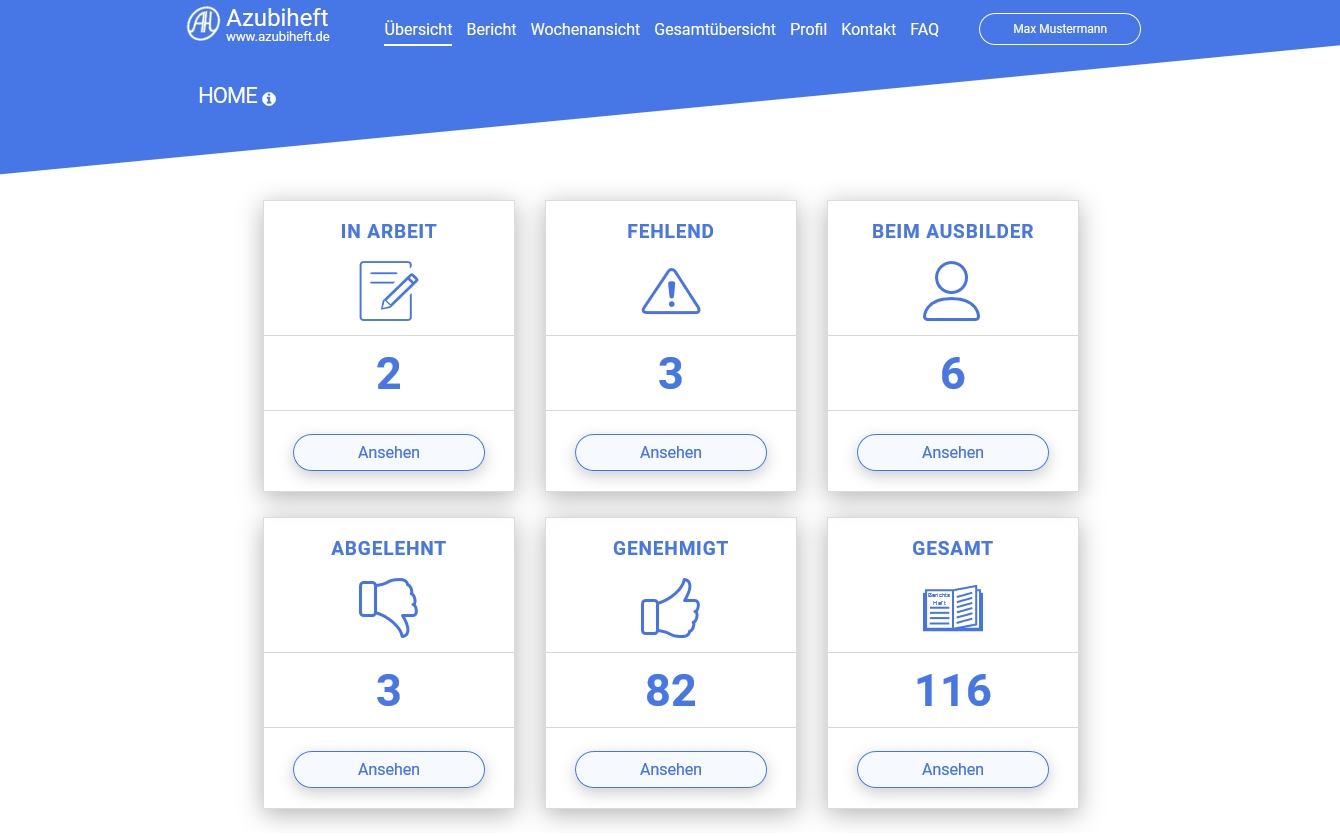This screenshot has width=1340, height=836.
Task: Click the thumbs-down Abgelehnt icon
Action: click(x=388, y=607)
